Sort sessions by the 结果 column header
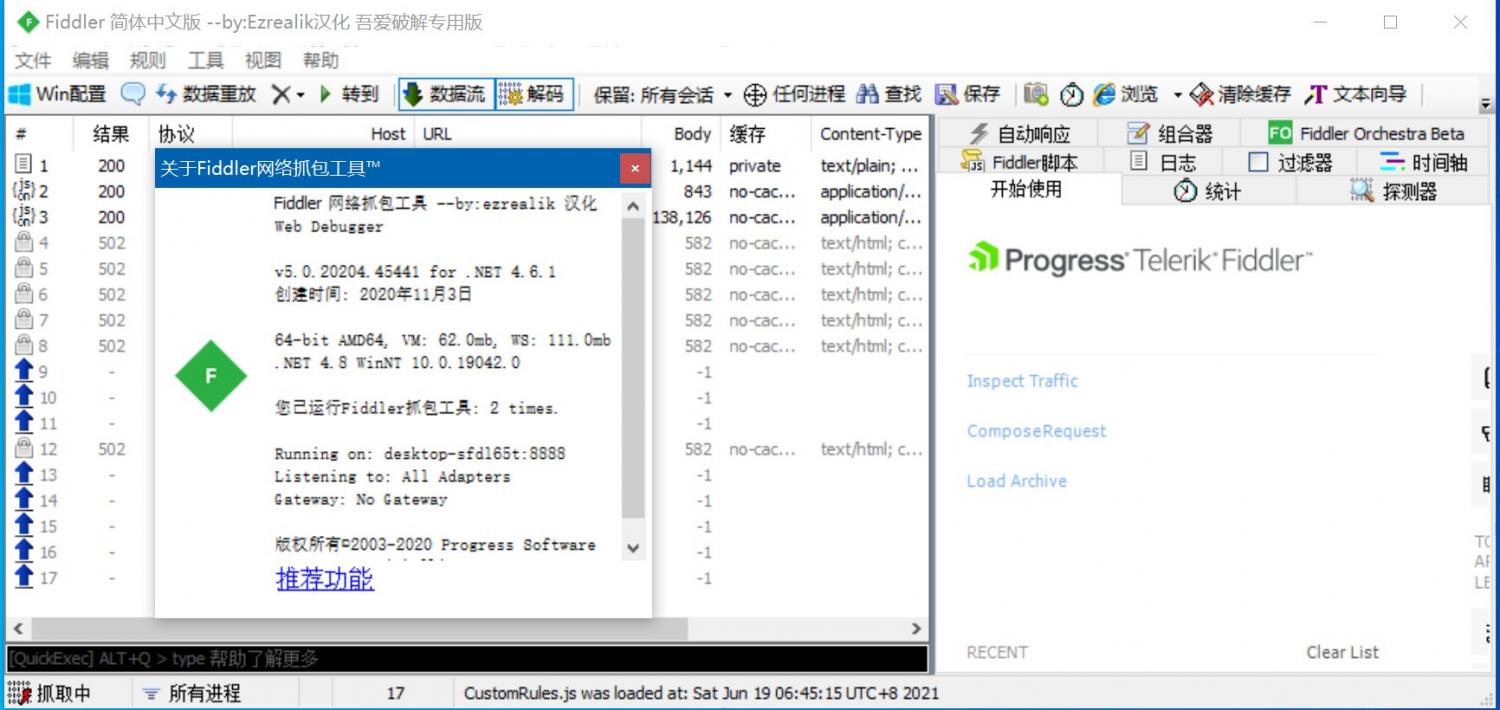The image size is (1500, 710). point(112,134)
